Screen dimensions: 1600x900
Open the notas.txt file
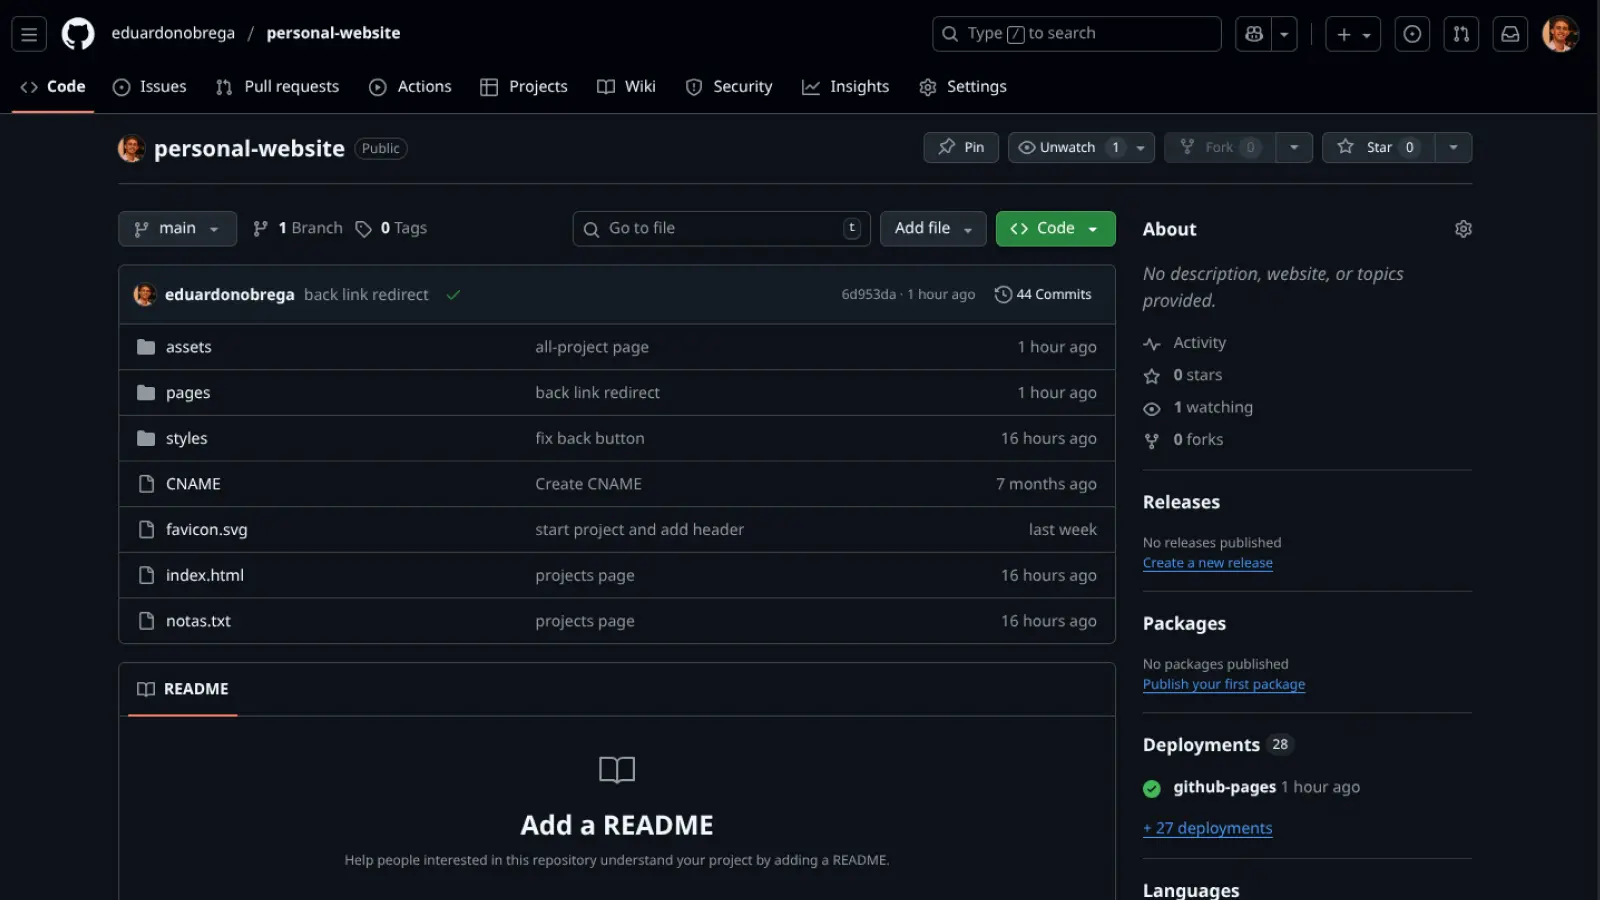[198, 622]
